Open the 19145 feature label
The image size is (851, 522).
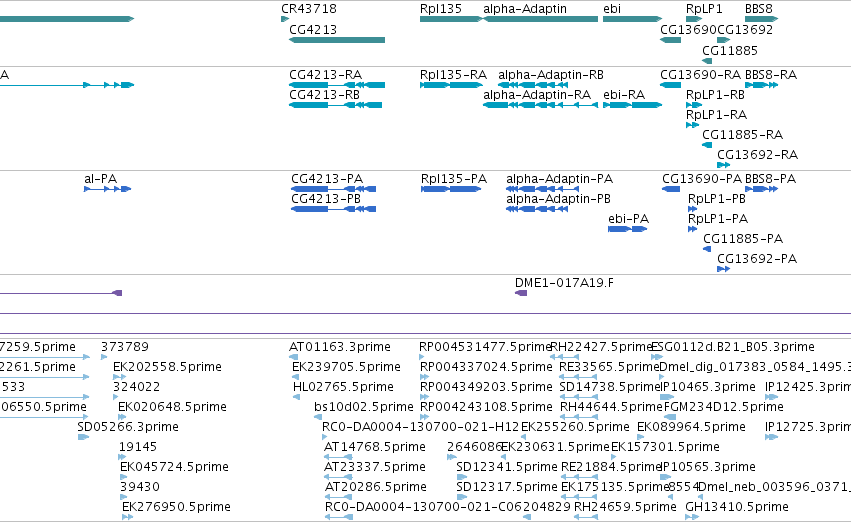tap(138, 447)
